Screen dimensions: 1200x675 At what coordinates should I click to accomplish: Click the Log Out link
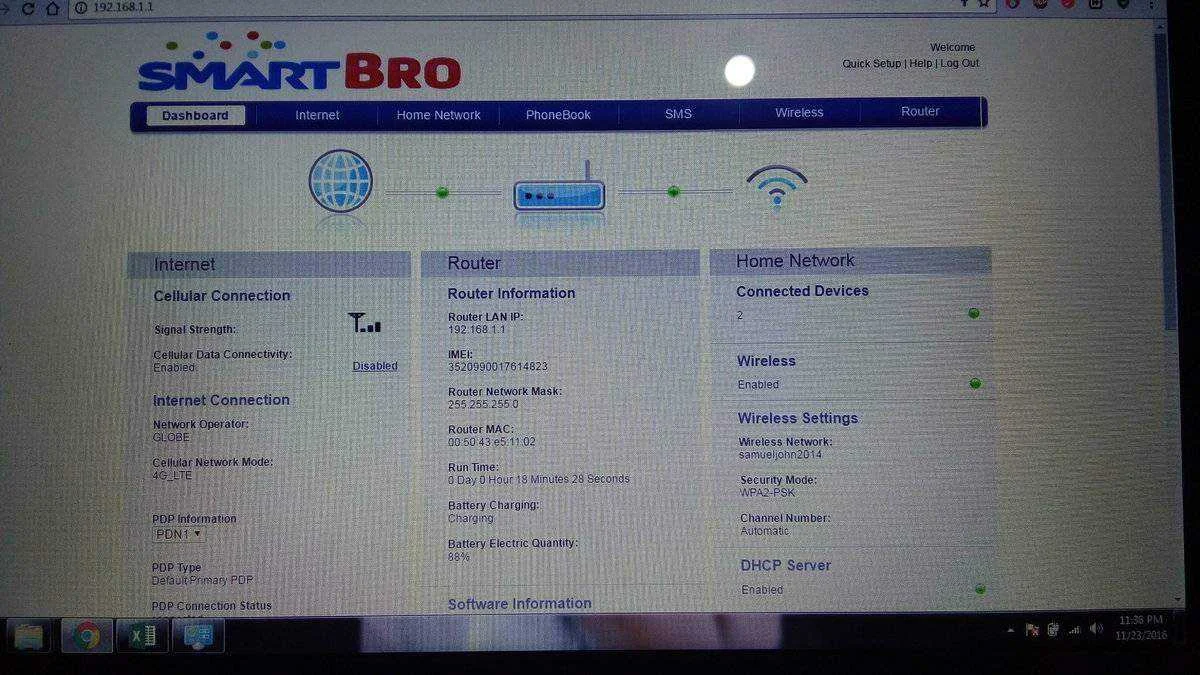pos(959,63)
